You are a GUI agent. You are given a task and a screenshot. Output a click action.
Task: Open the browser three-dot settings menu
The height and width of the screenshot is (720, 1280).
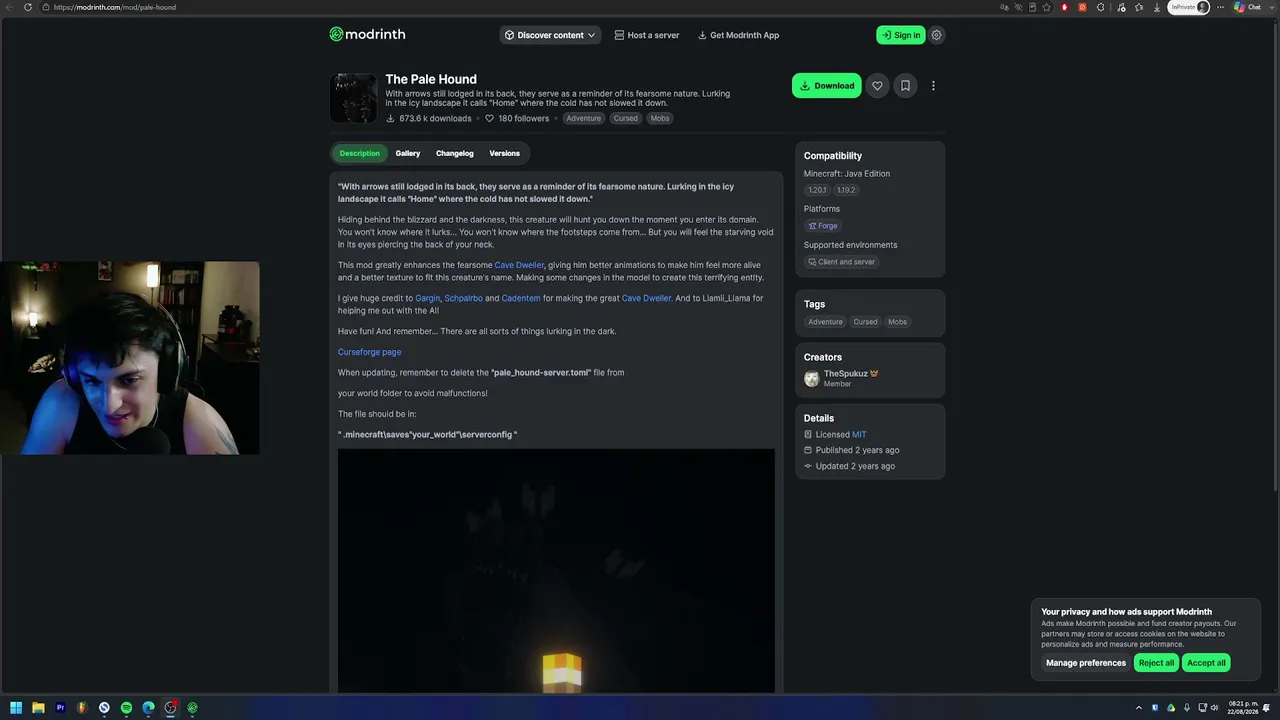pos(1220,7)
